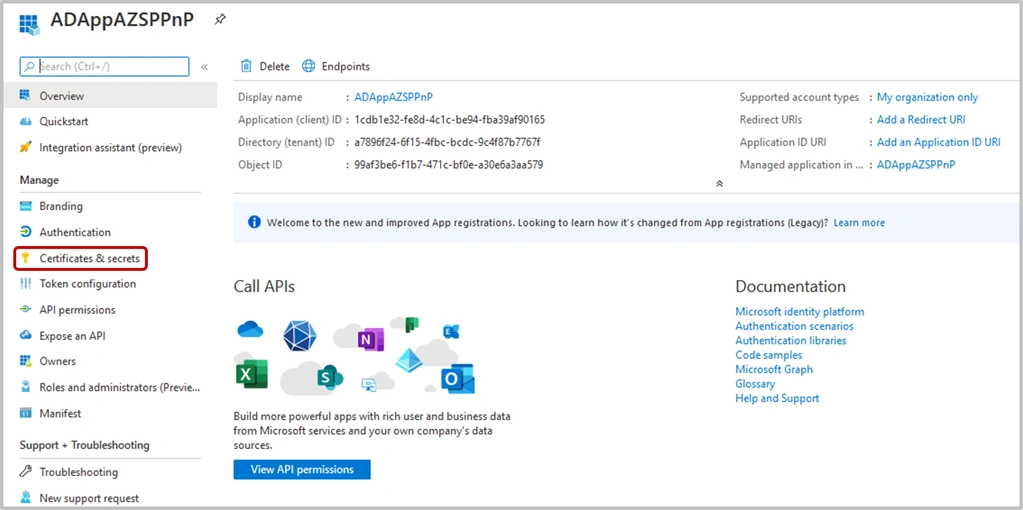Viewport: 1023px width, 510px height.
Task: Click the Integration assistant rocket icon
Action: click(x=25, y=147)
